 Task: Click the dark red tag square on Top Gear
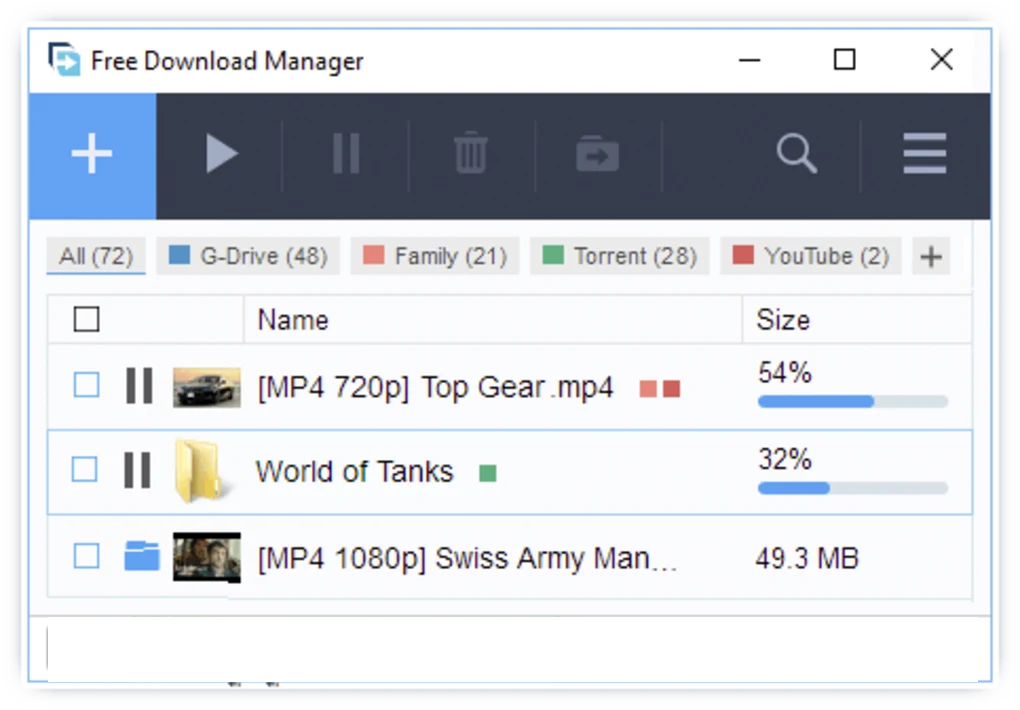pyautogui.click(x=671, y=389)
